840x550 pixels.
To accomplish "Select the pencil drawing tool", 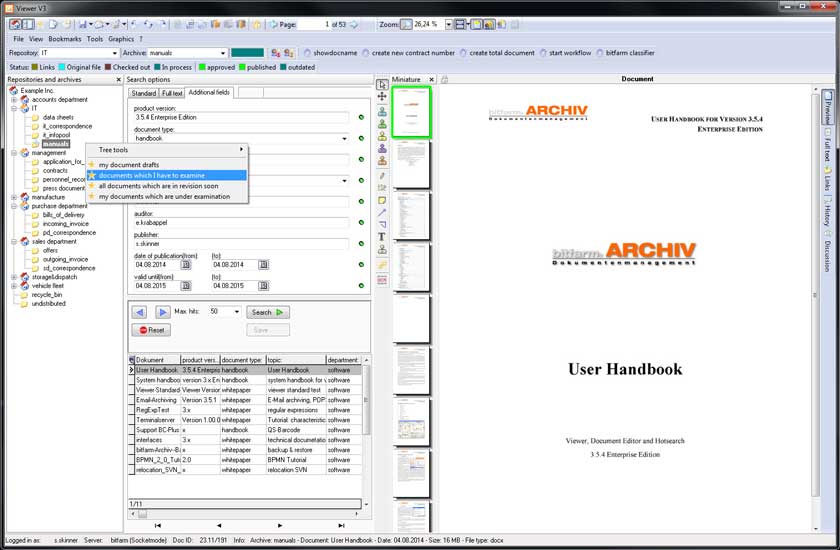I will pyautogui.click(x=382, y=176).
